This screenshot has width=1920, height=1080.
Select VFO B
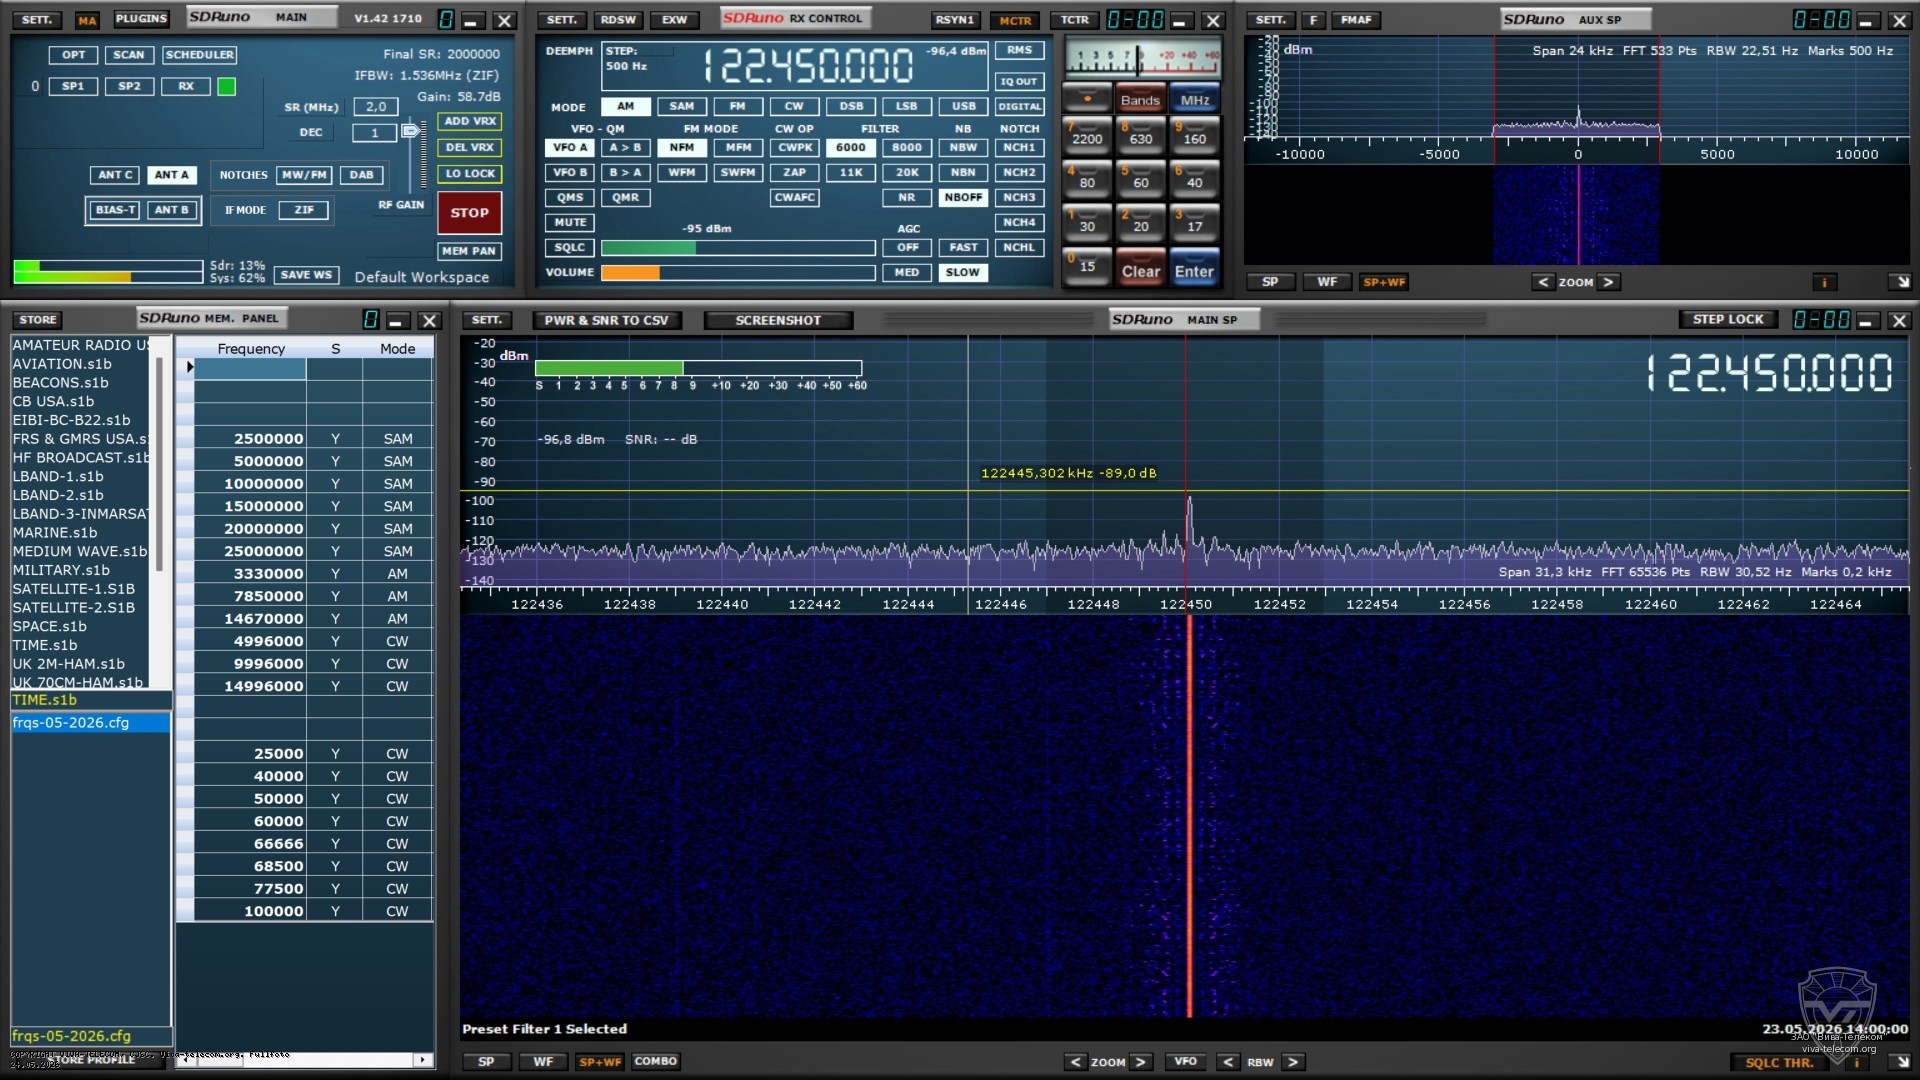coord(570,172)
